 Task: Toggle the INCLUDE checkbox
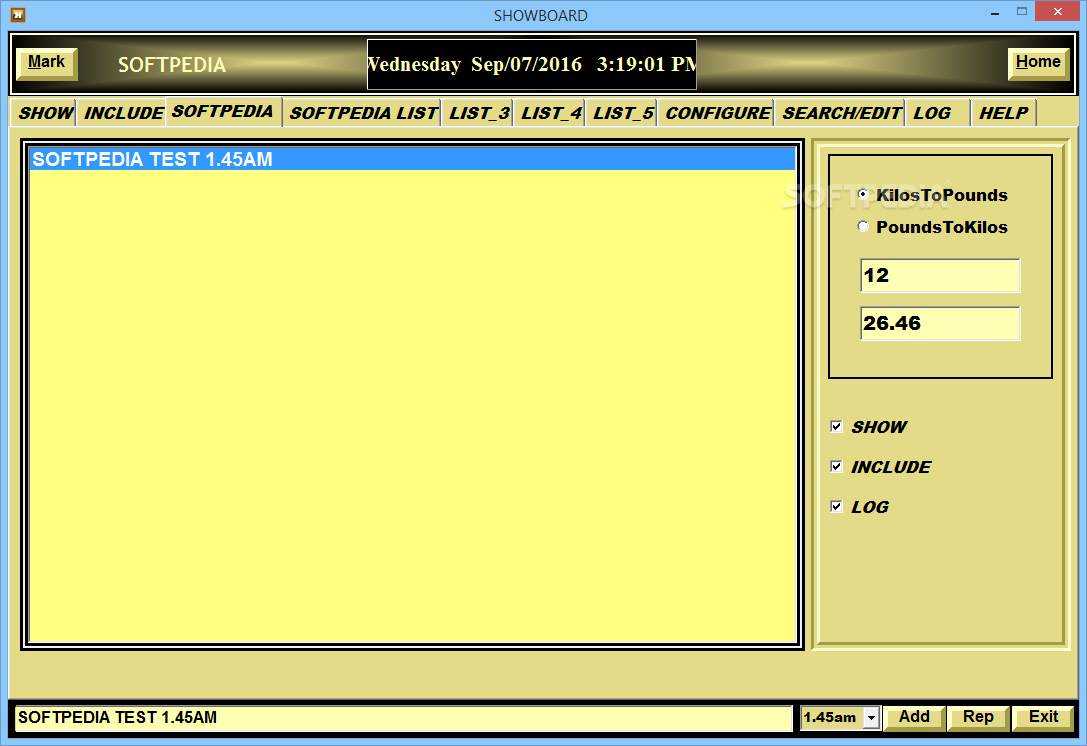[836, 467]
